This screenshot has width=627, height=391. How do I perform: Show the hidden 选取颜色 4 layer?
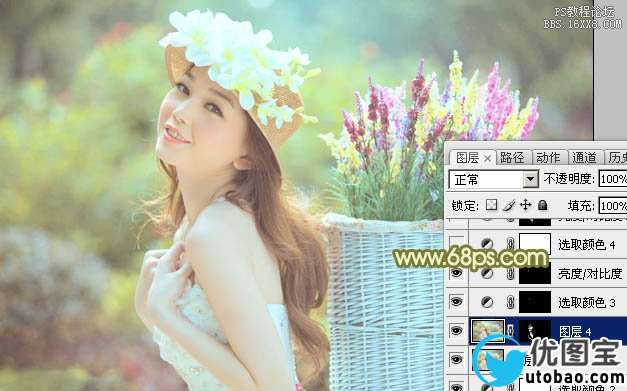point(457,243)
